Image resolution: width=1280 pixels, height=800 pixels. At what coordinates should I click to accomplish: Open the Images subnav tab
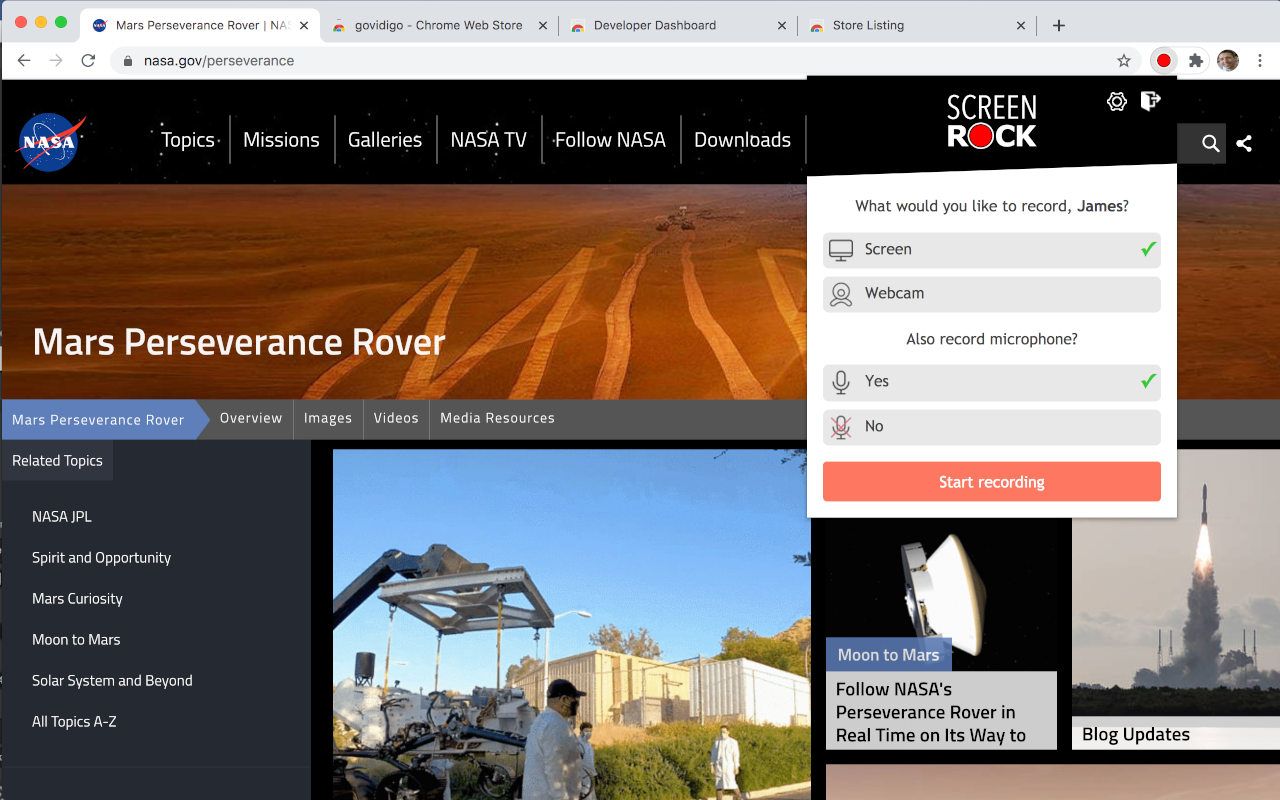pos(328,418)
